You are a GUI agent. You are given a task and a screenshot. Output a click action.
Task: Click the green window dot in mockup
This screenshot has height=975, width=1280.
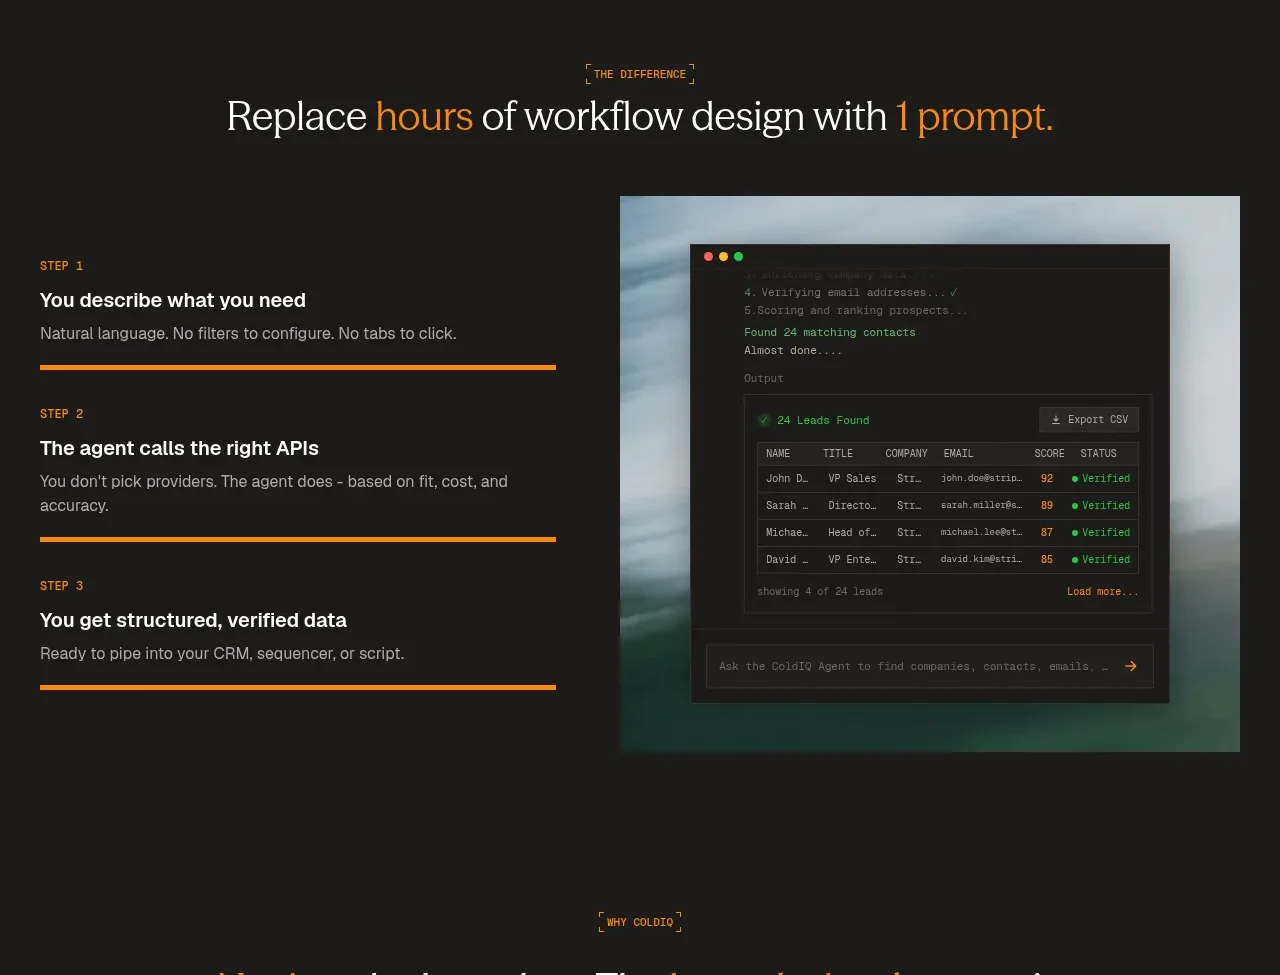pyautogui.click(x=739, y=257)
